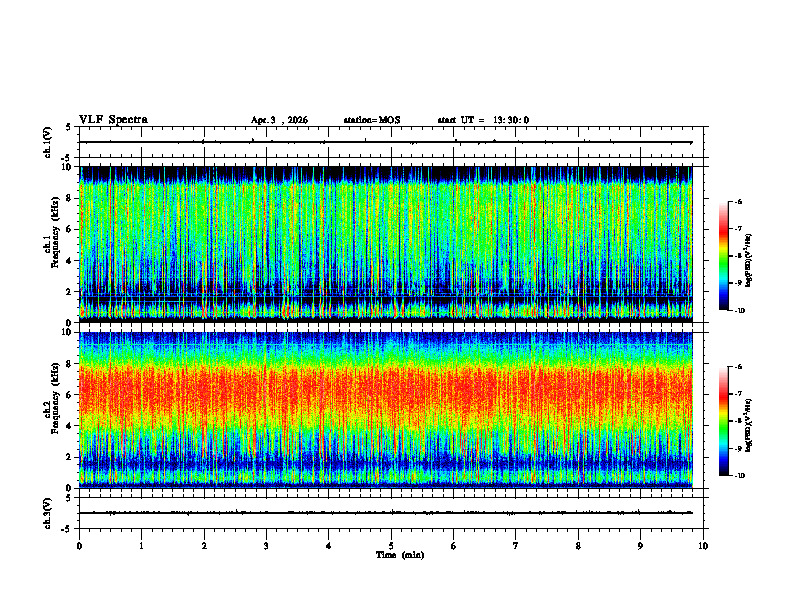Click the "-6" value on ch.2 colorbar
This screenshot has height=612, width=792.
pyautogui.click(x=739, y=367)
